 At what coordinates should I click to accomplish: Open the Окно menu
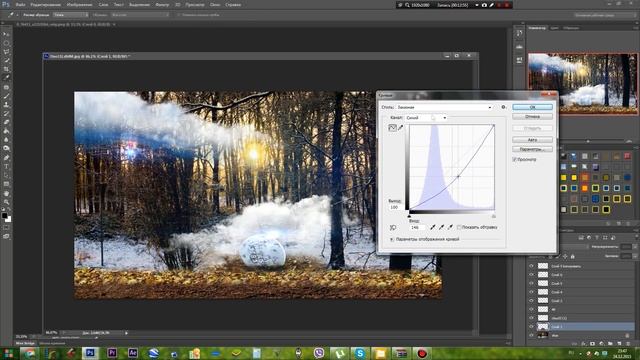[x=215, y=5]
